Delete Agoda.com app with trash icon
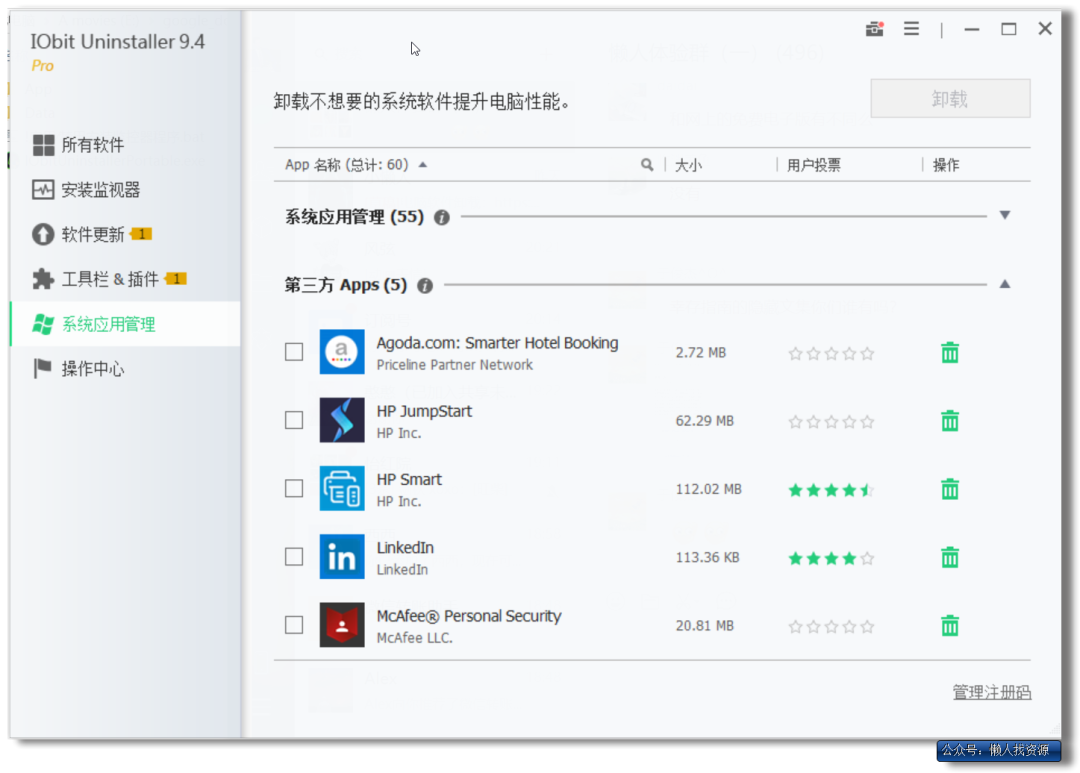Image resolution: width=1080 pixels, height=773 pixels. coord(950,353)
